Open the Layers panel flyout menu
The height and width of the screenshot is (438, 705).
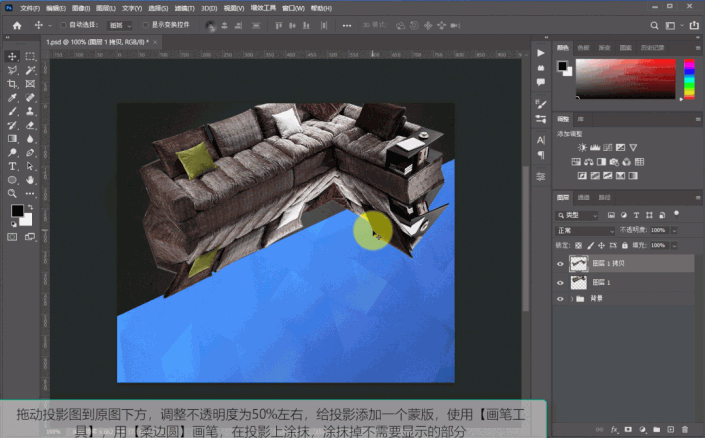pos(698,198)
